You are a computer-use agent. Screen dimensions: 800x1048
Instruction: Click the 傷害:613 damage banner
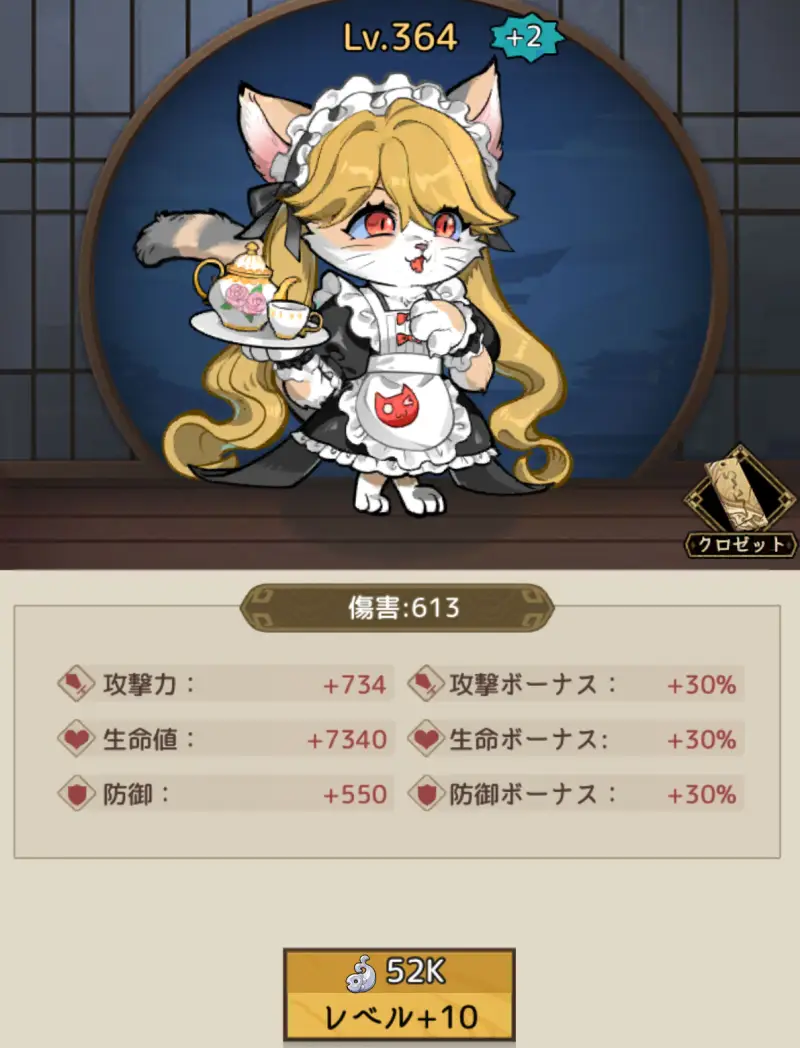click(398, 608)
